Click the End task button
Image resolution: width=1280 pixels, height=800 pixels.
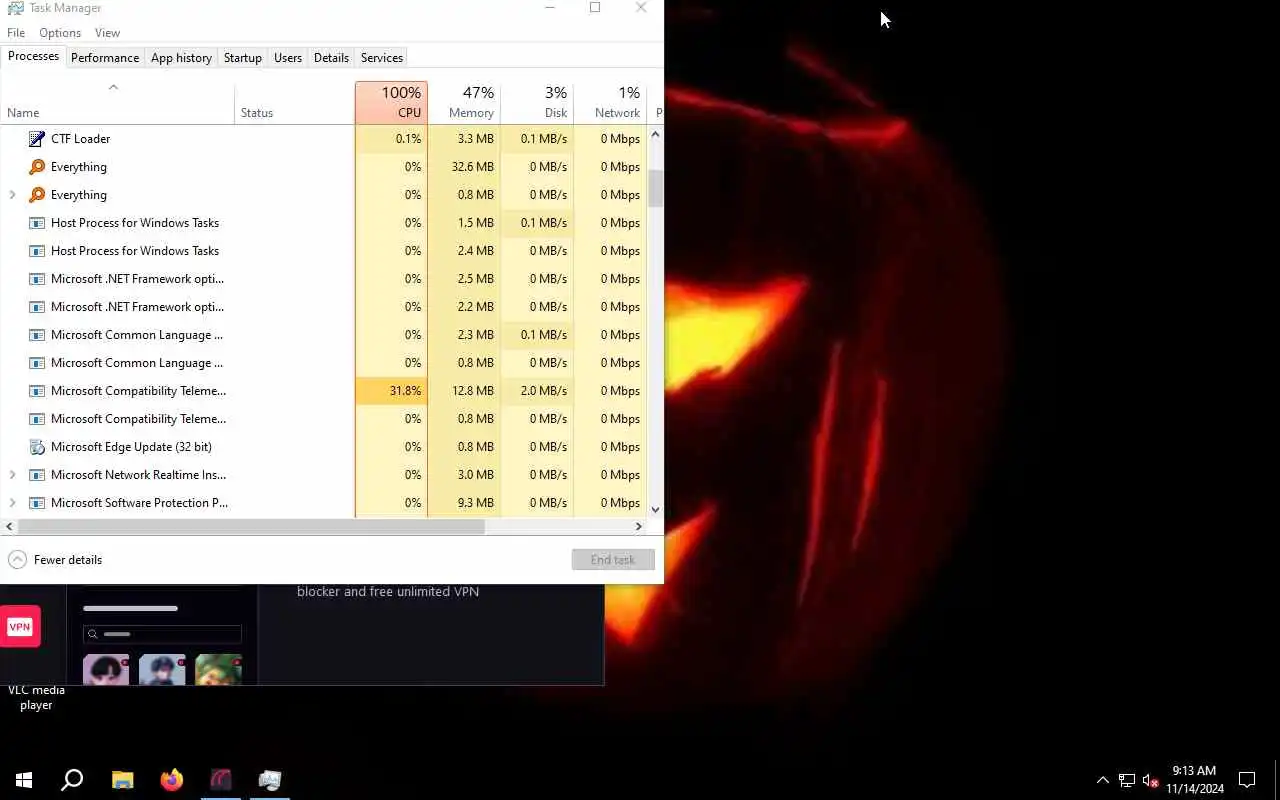(x=613, y=560)
